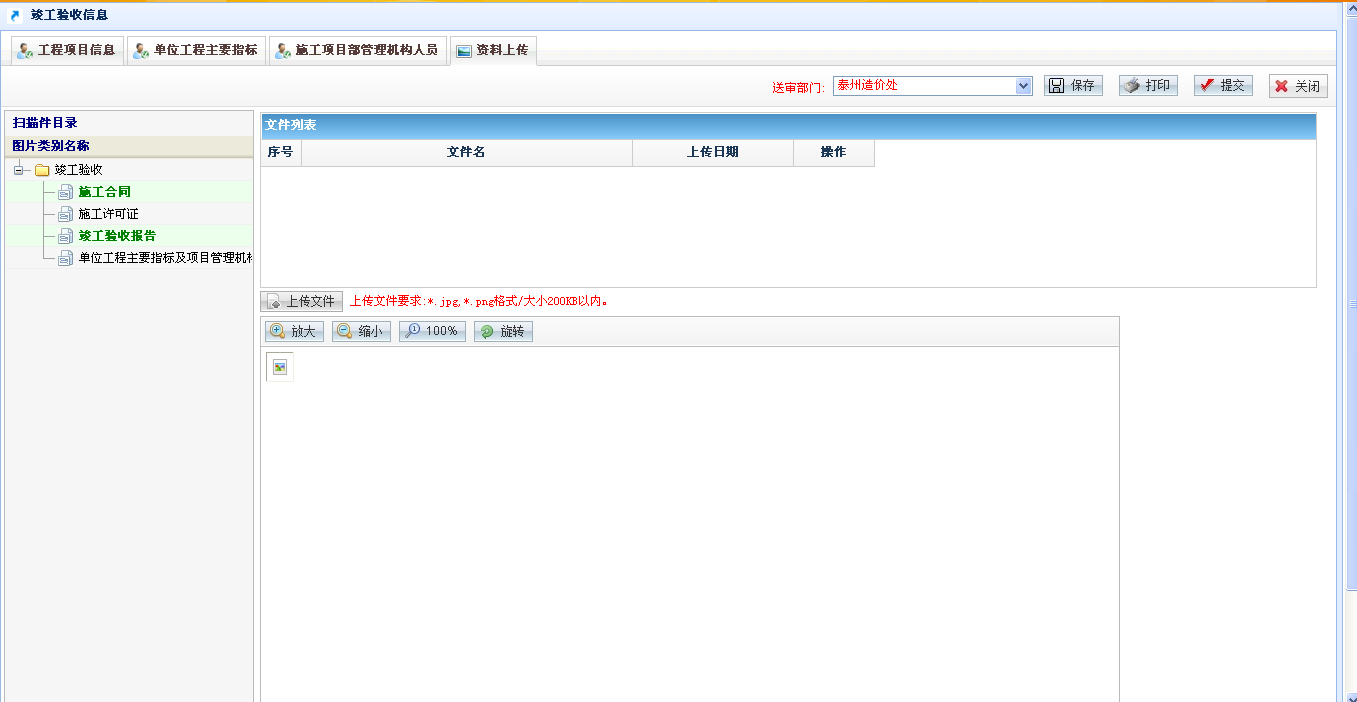The image size is (1357, 702).
Task: Click the 上传文件 upload button
Action: (302, 301)
